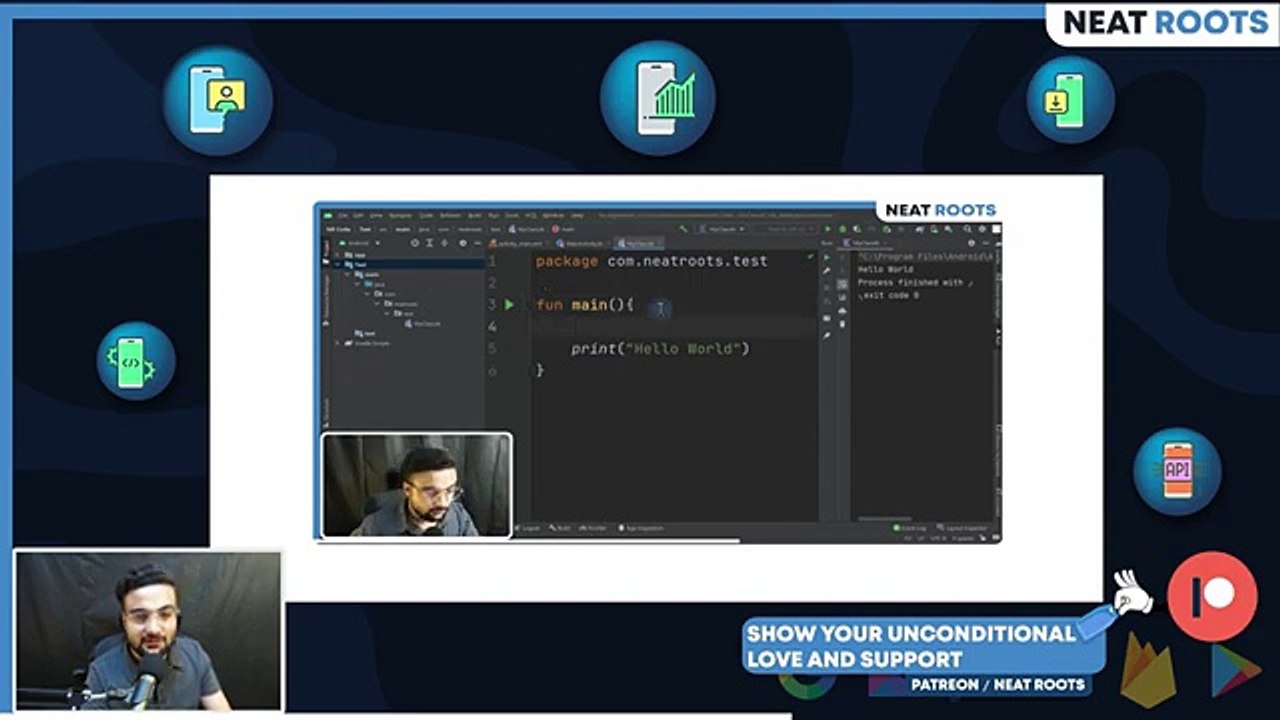This screenshot has width=1280, height=720.
Task: Collapse the Test module node
Action: click(339, 265)
